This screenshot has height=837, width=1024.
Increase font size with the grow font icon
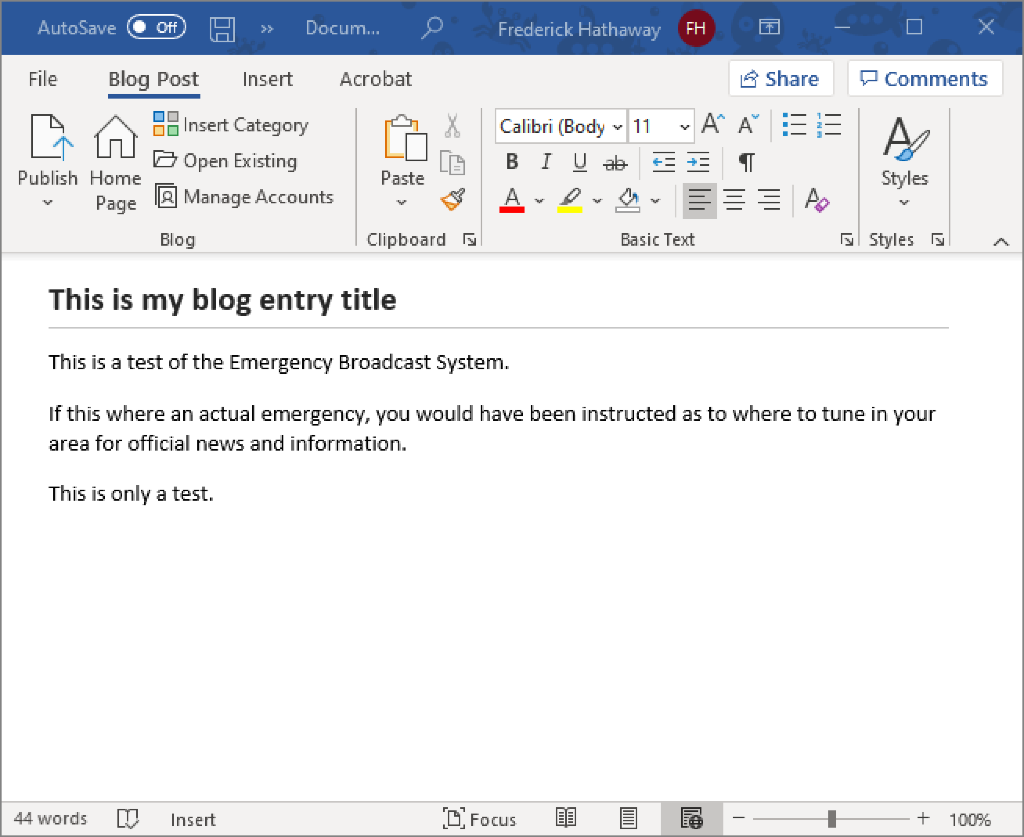point(712,124)
